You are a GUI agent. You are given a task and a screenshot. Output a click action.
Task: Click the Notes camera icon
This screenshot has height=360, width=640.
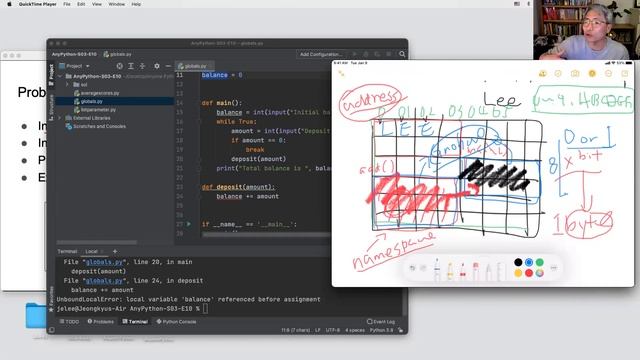coord(575,73)
